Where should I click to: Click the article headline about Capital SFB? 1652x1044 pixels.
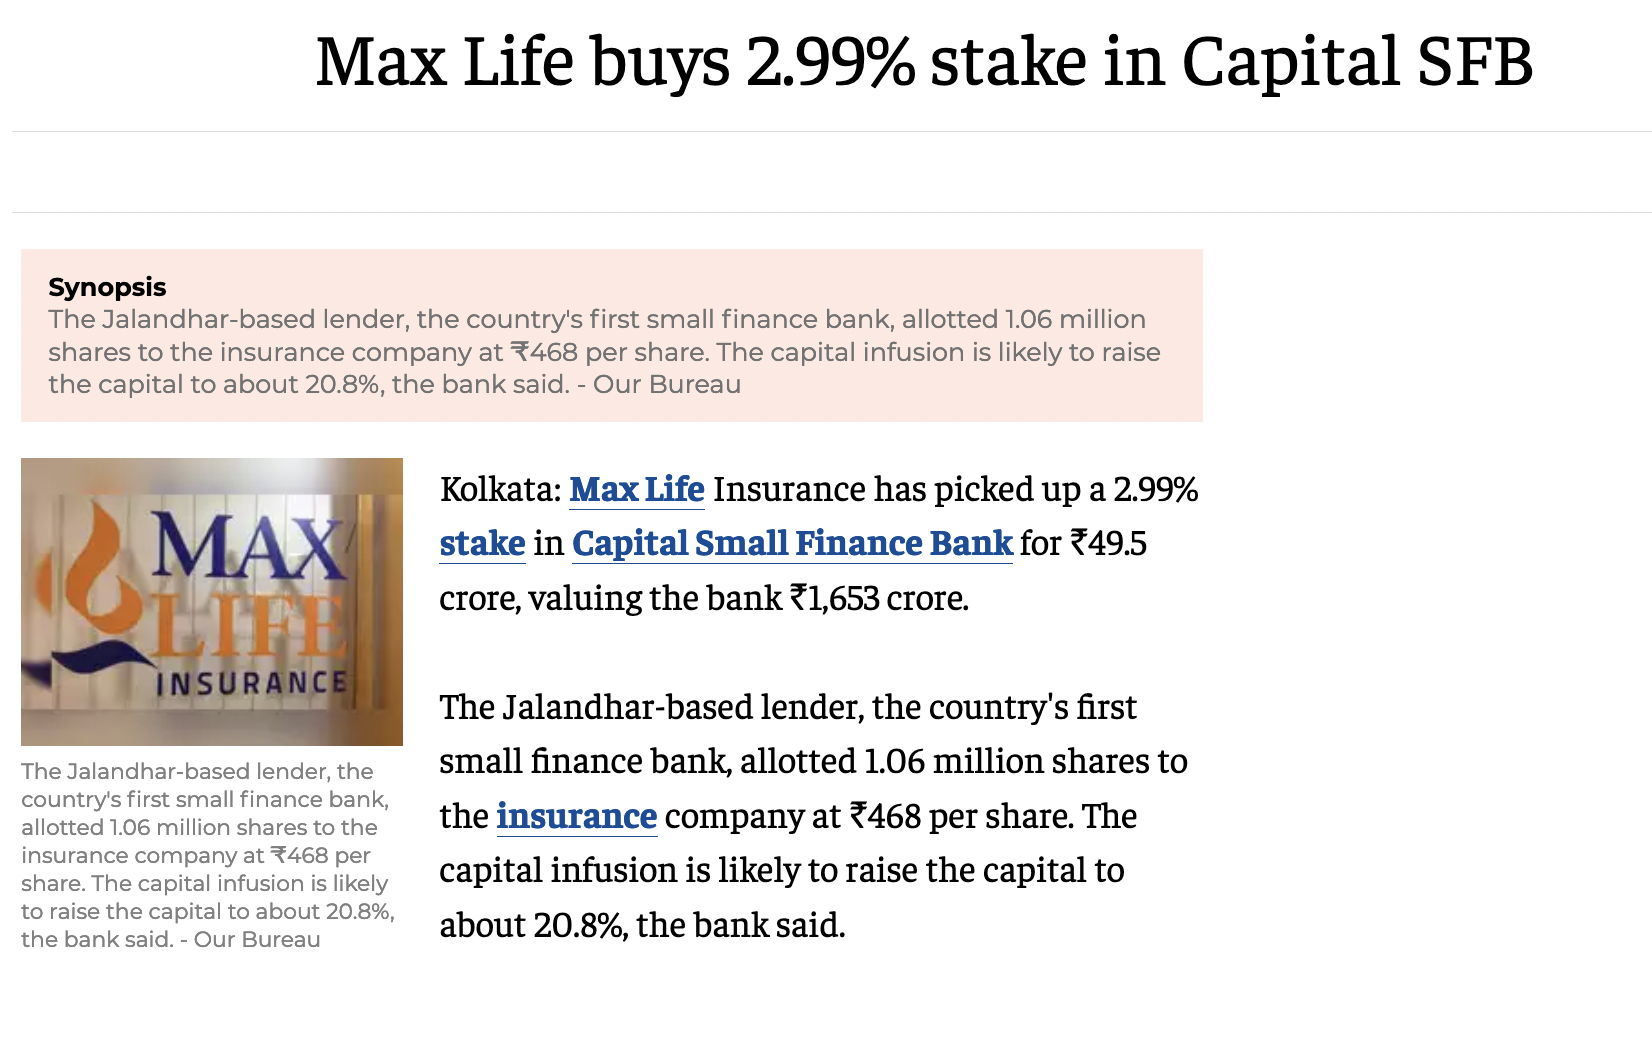(924, 61)
